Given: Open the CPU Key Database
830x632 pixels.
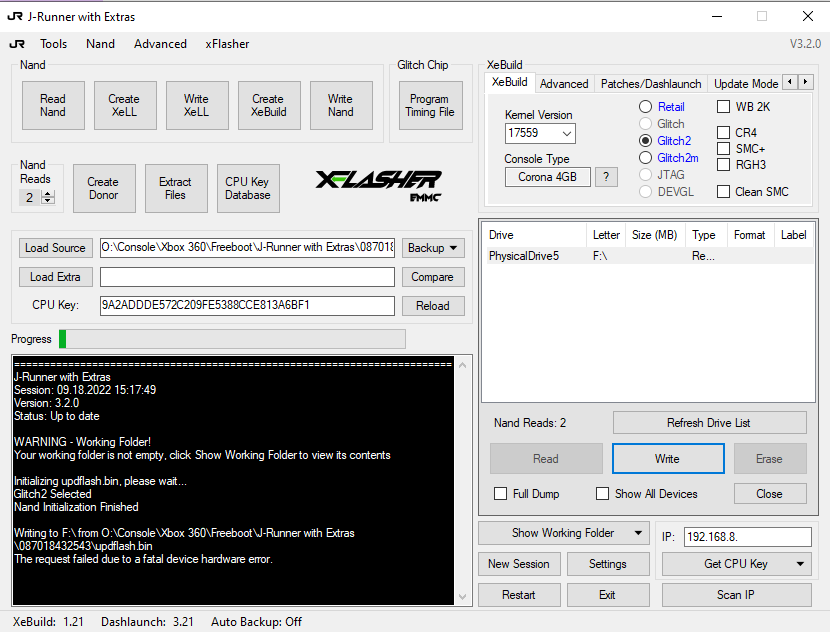Looking at the screenshot, I should (248, 188).
